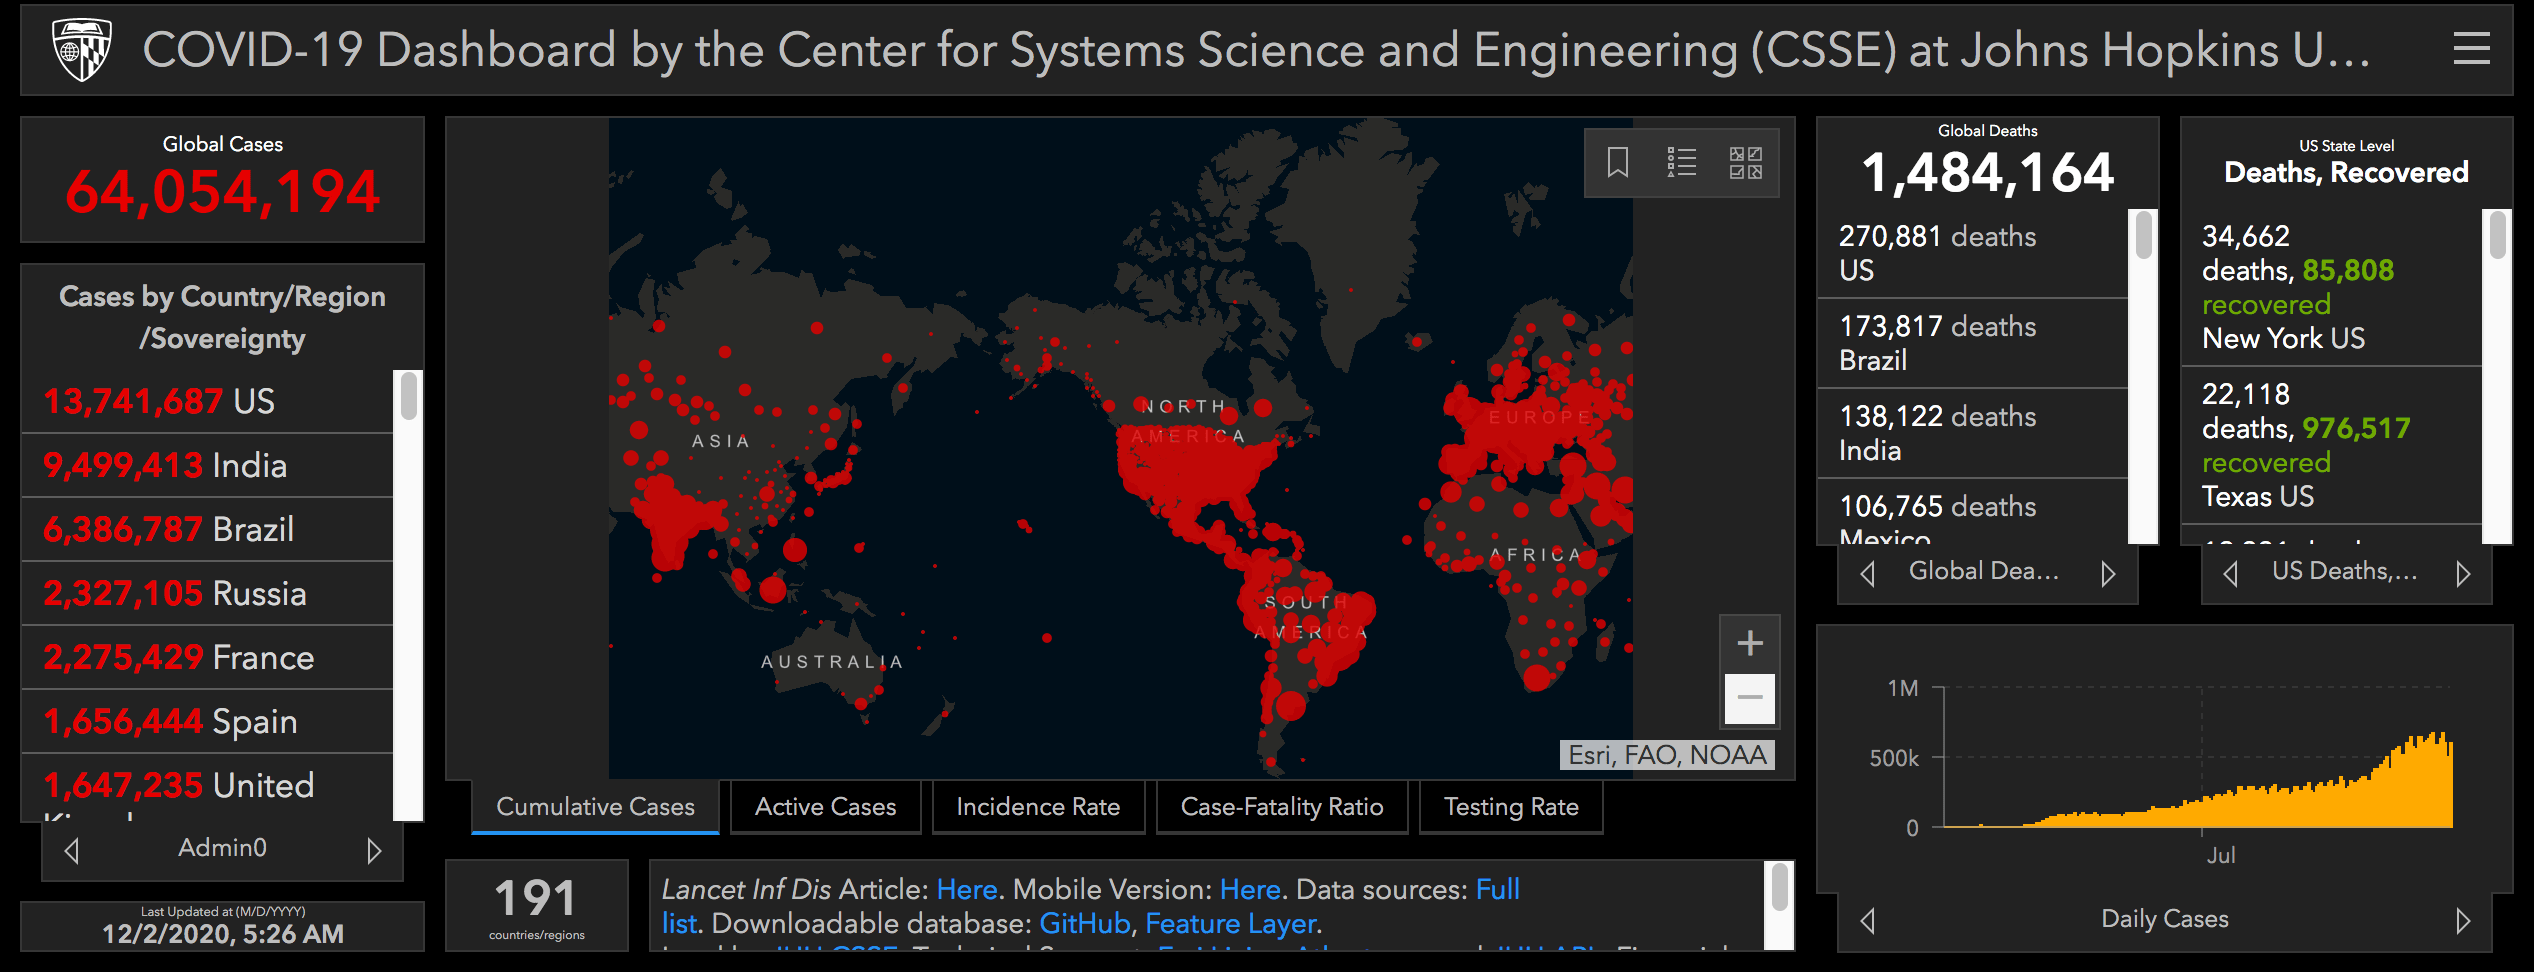Click 'Deaths, Recovered' US State Level heading
The height and width of the screenshot is (972, 2534).
2346,173
